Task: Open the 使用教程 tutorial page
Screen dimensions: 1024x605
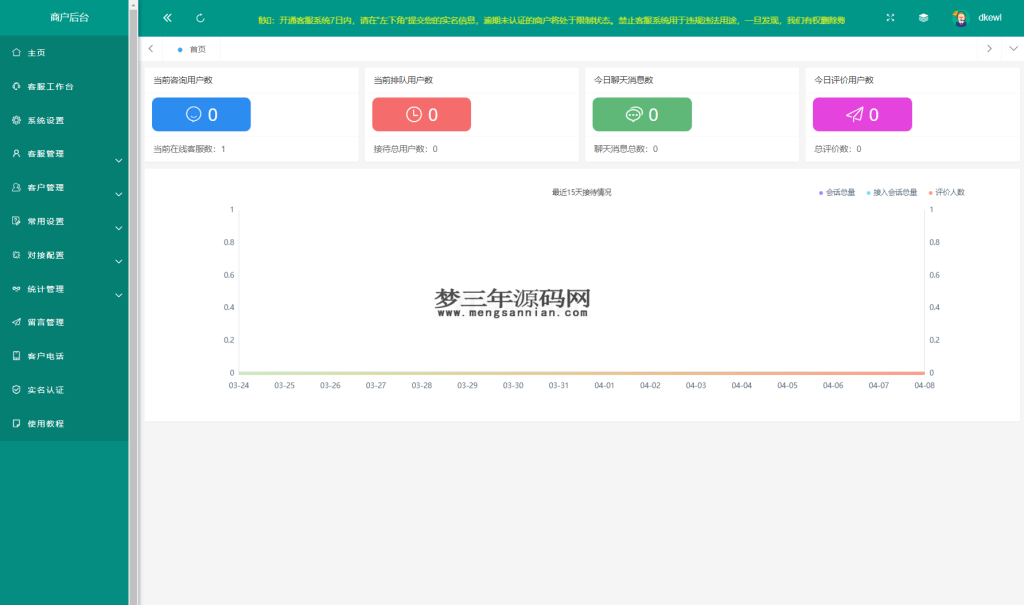Action: pyautogui.click(x=45, y=423)
